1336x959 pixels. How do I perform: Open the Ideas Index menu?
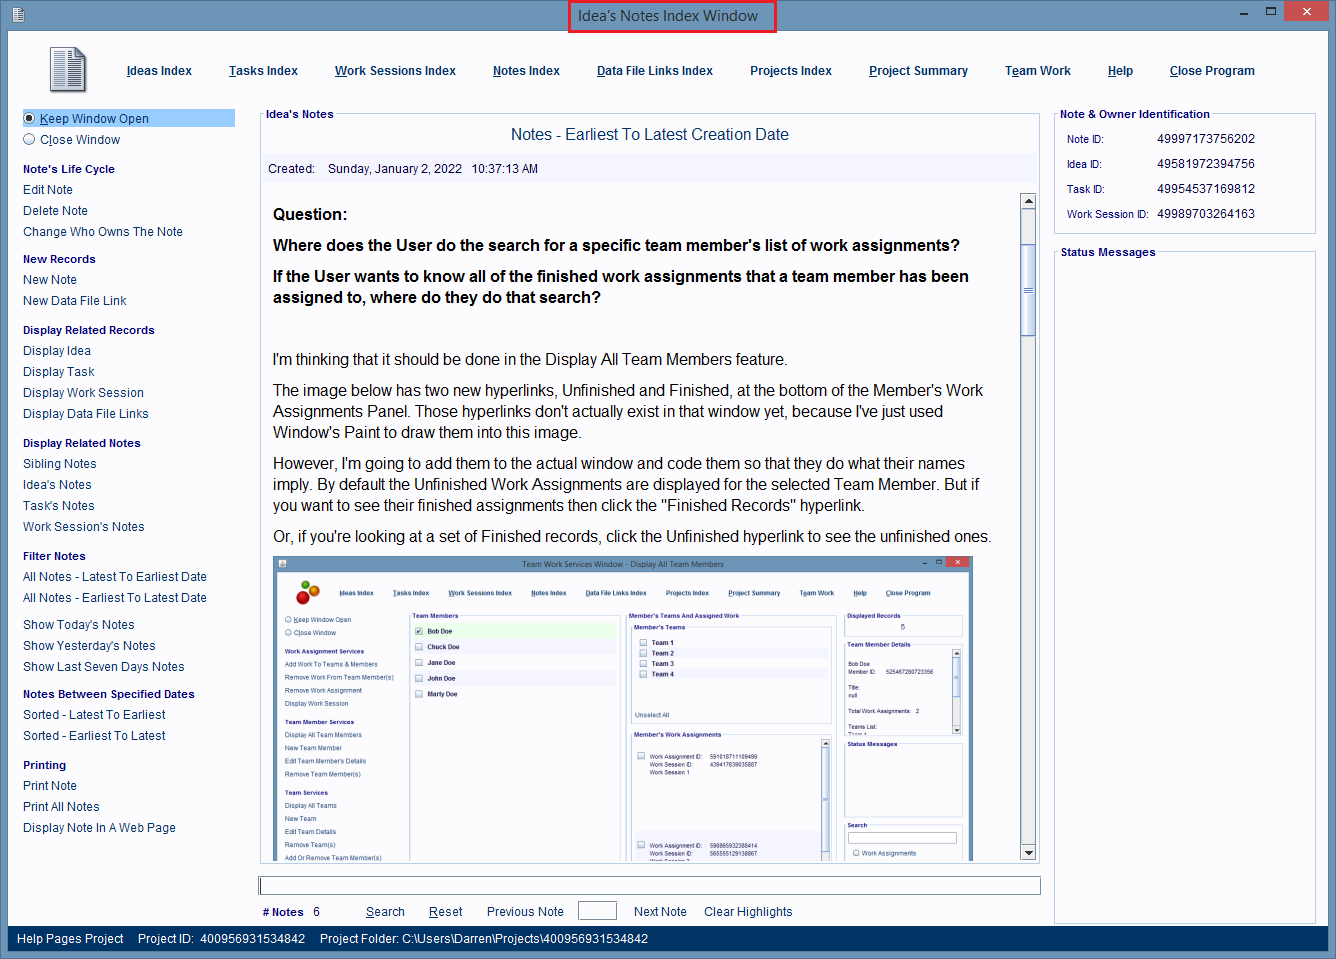tap(159, 71)
